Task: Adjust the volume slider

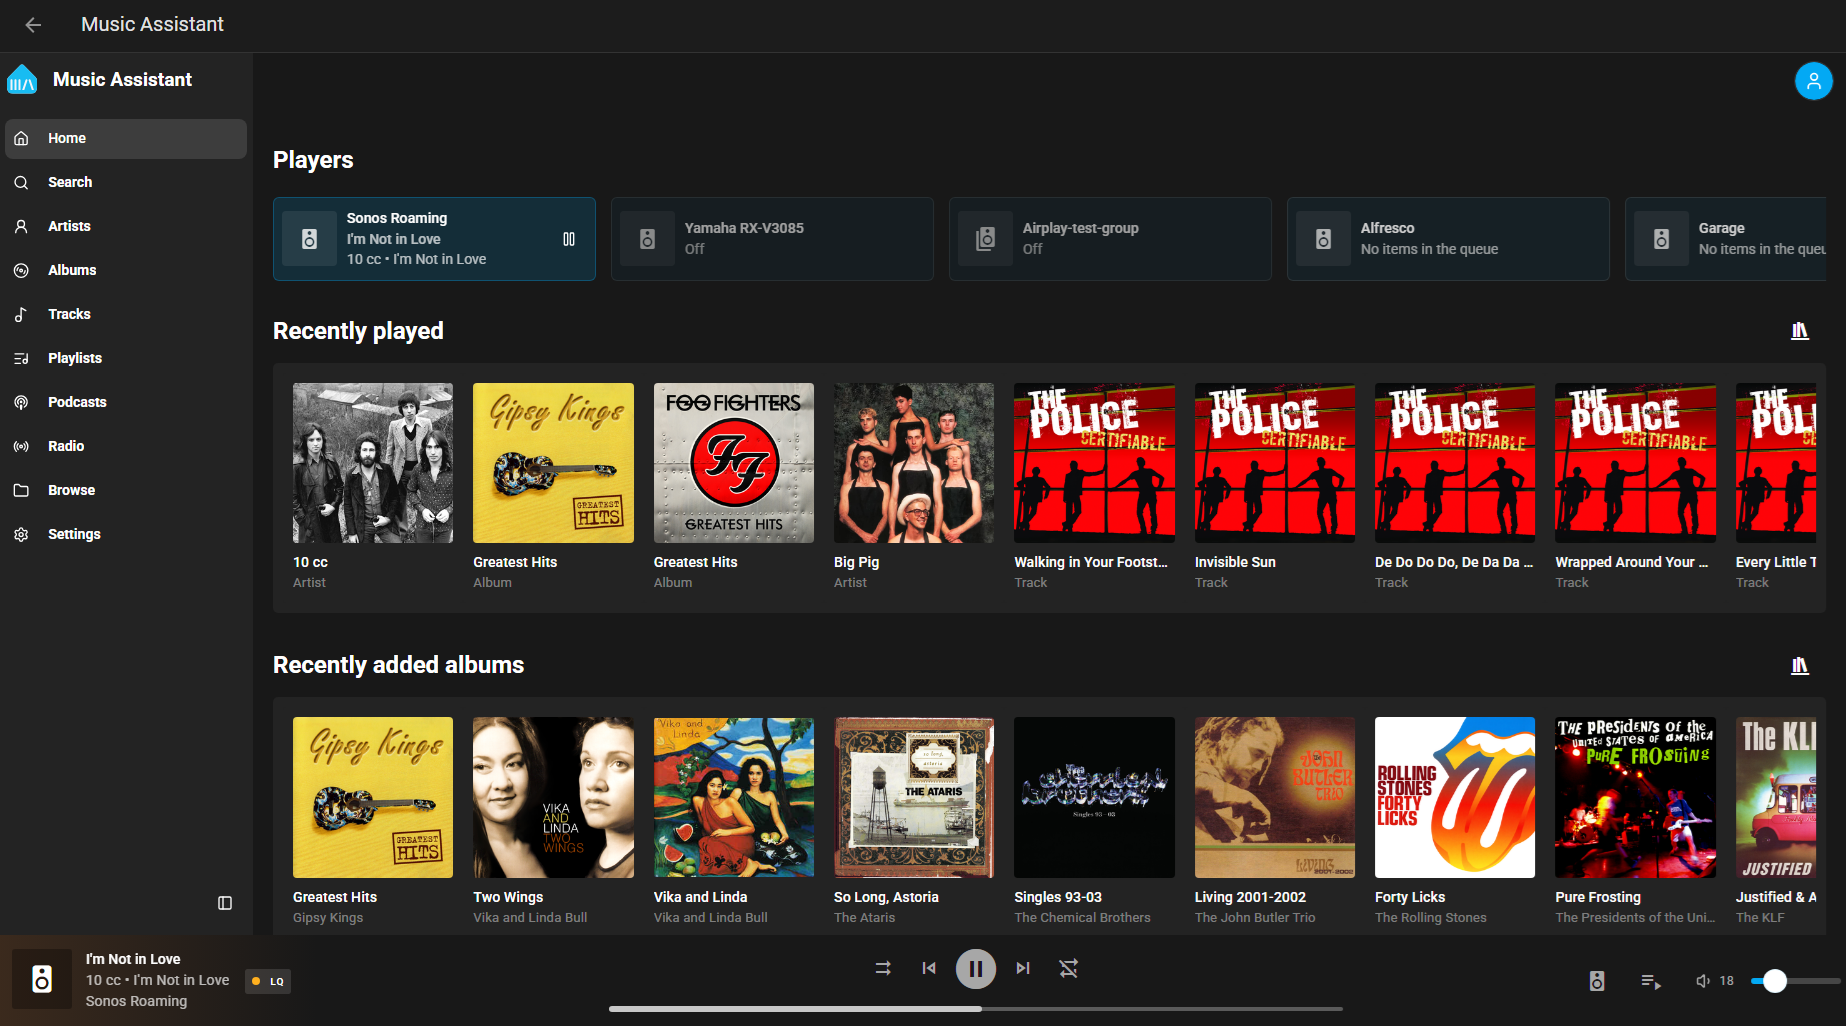Action: click(x=1795, y=981)
